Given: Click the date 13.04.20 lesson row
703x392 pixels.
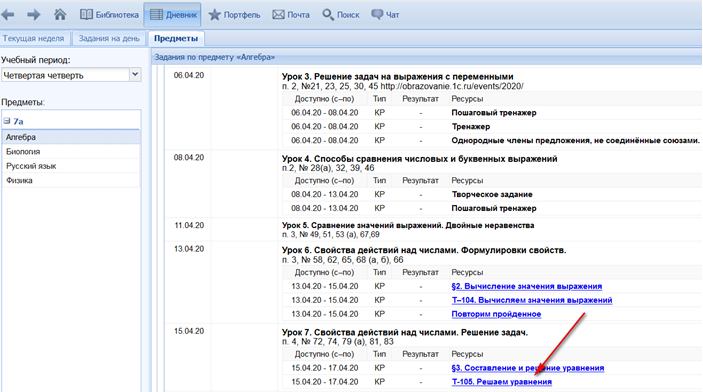Looking at the screenshot, I should (x=189, y=249).
